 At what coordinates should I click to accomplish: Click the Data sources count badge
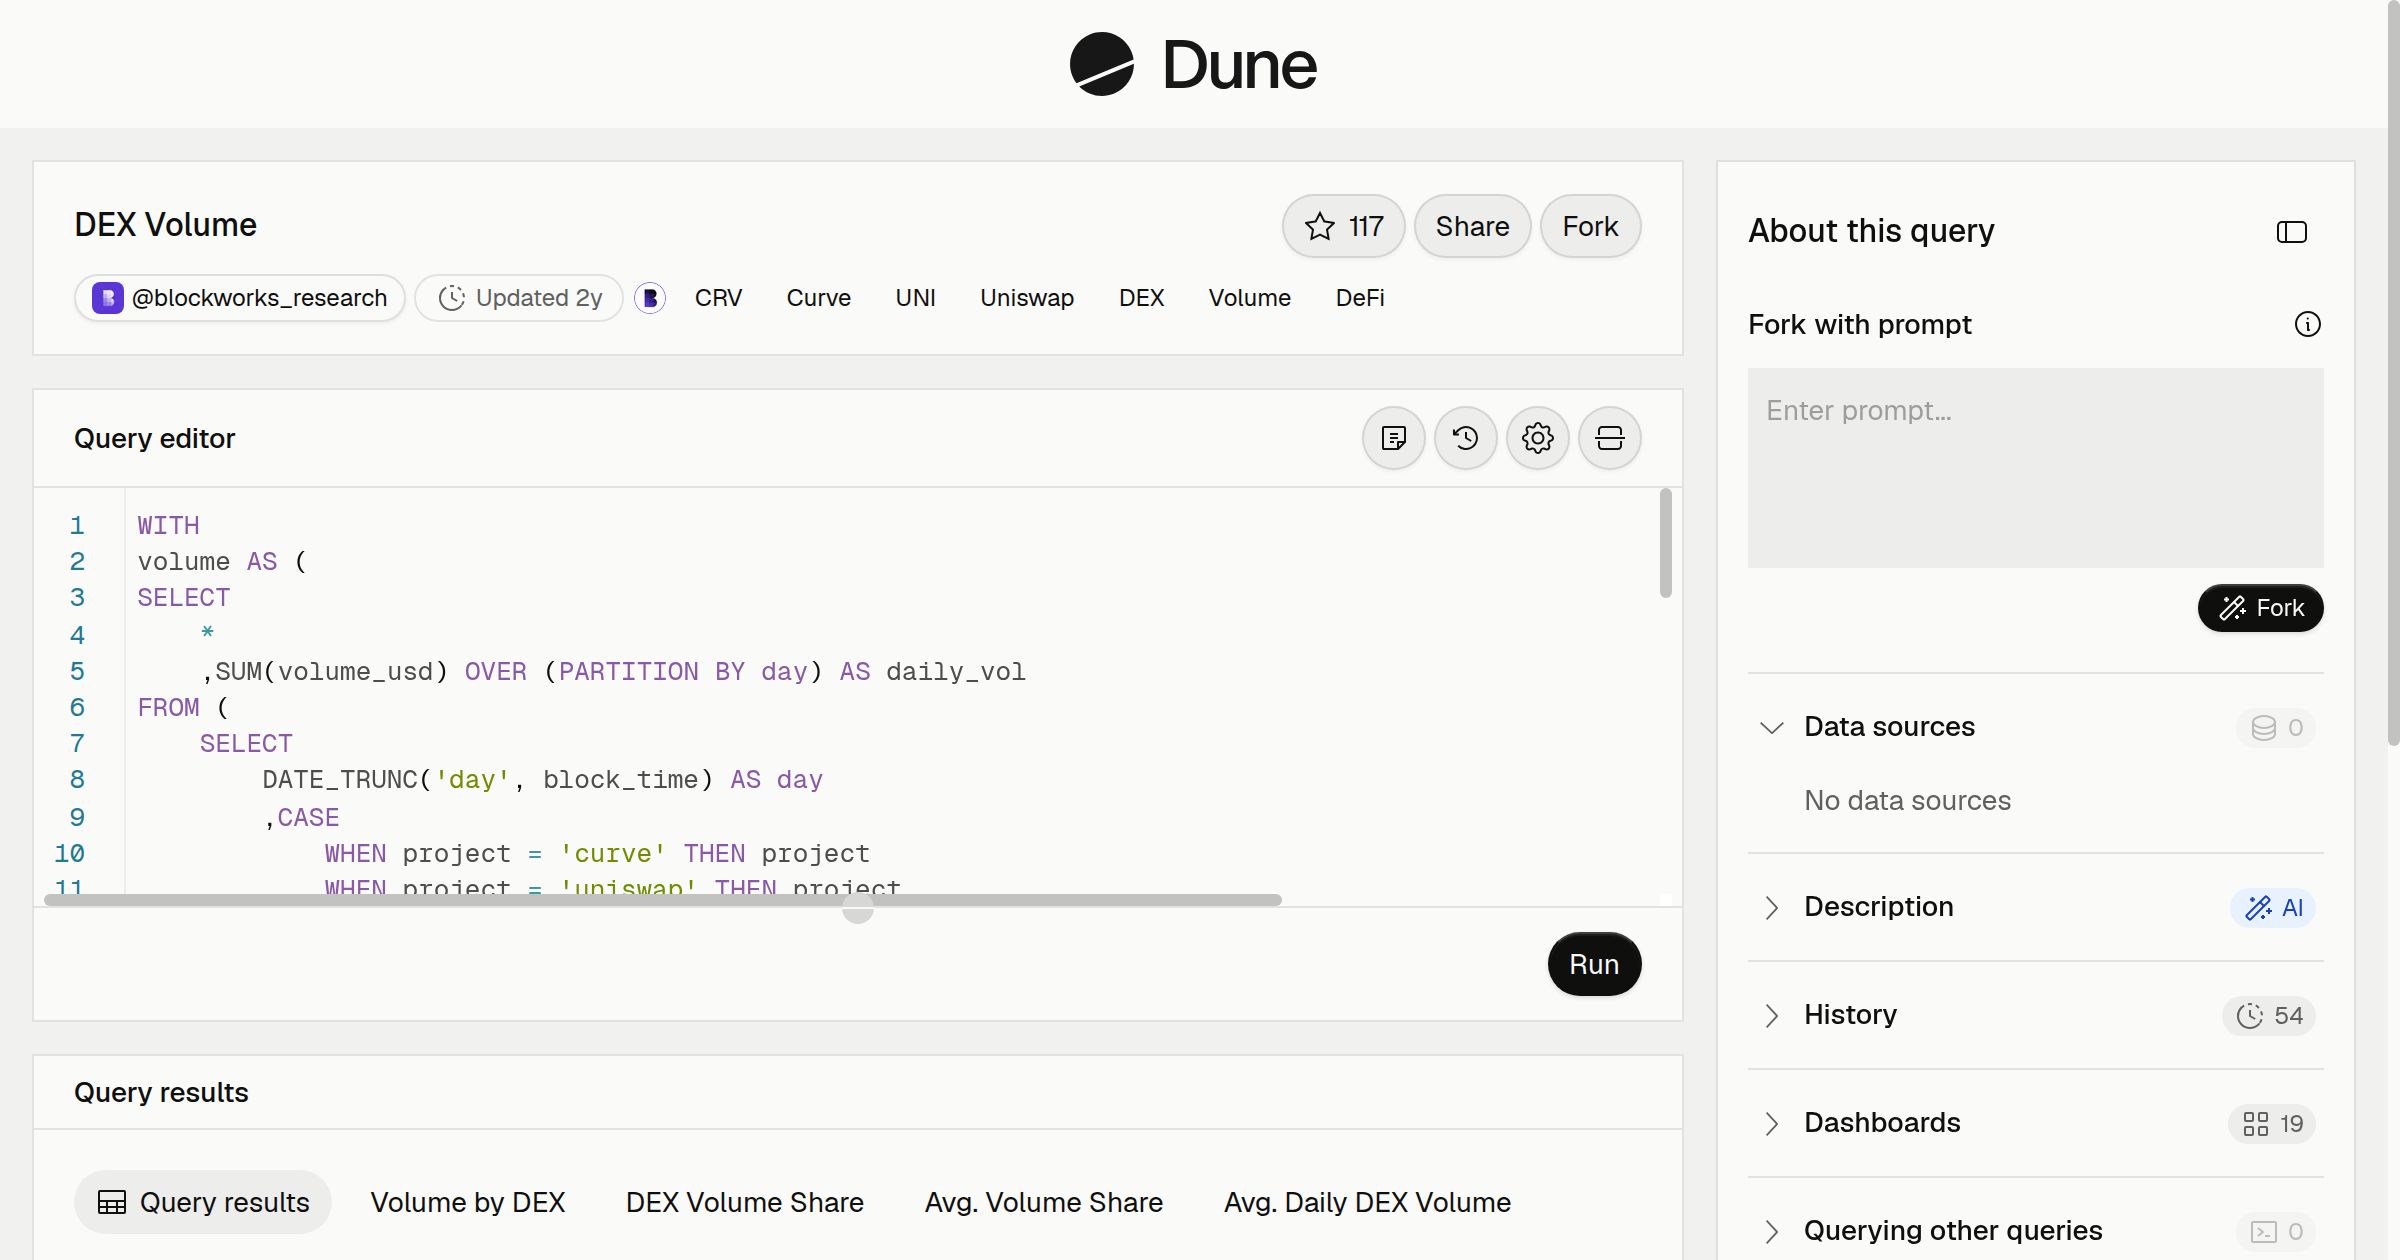click(2276, 727)
